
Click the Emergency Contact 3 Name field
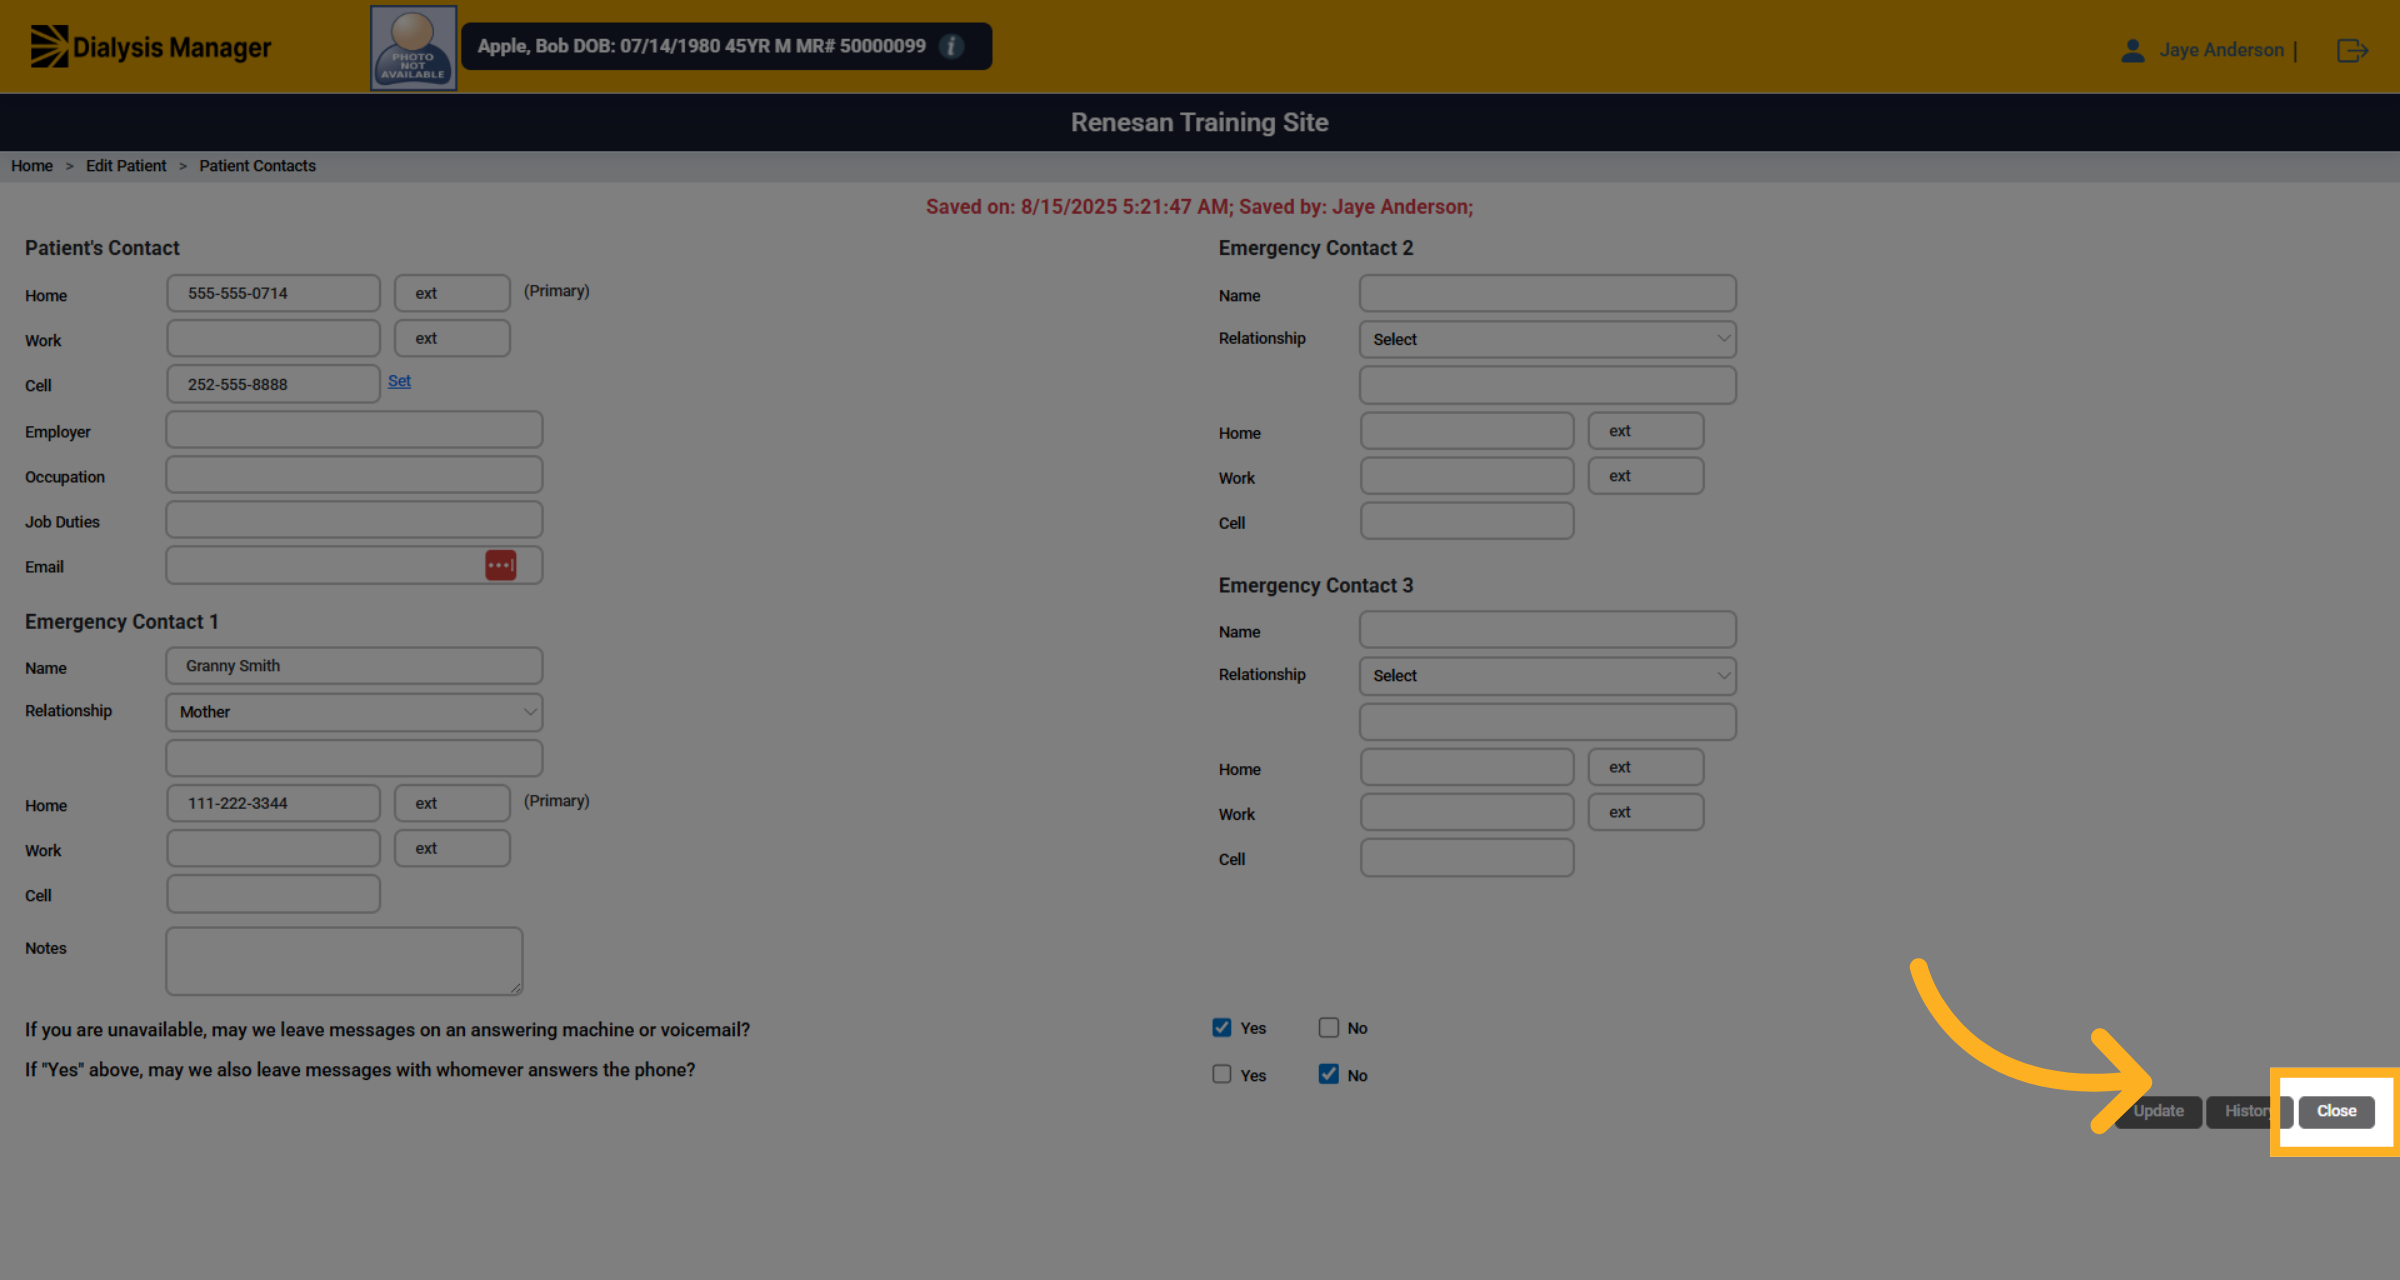tap(1548, 630)
